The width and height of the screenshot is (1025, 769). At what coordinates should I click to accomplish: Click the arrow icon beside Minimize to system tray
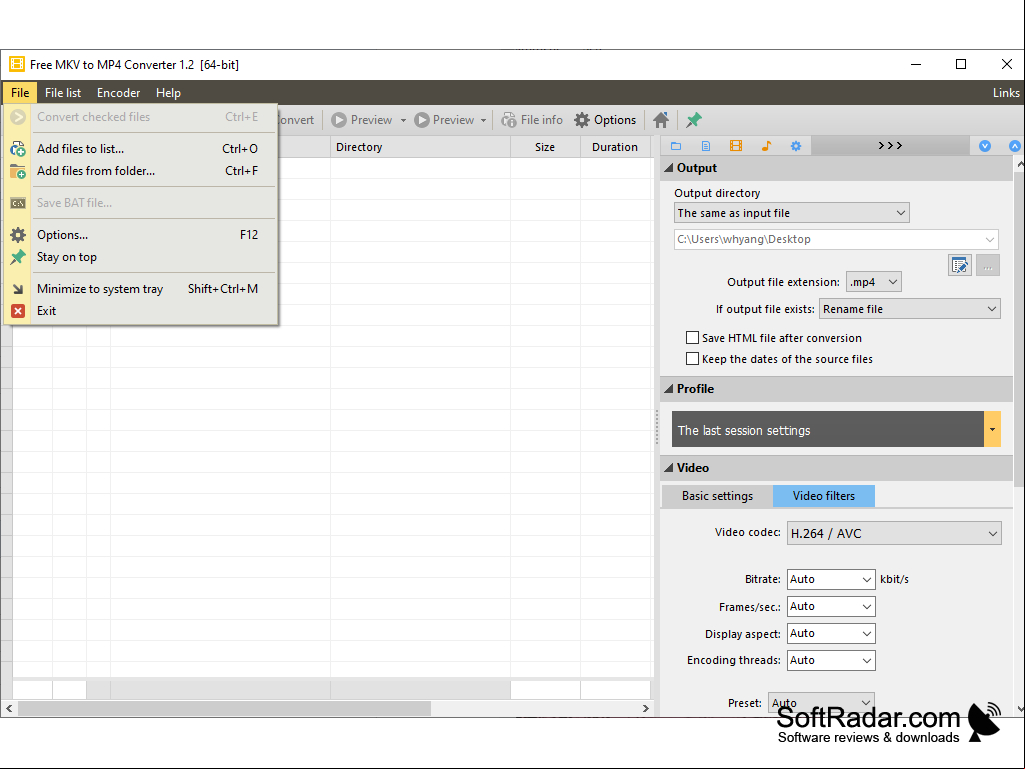[18, 289]
